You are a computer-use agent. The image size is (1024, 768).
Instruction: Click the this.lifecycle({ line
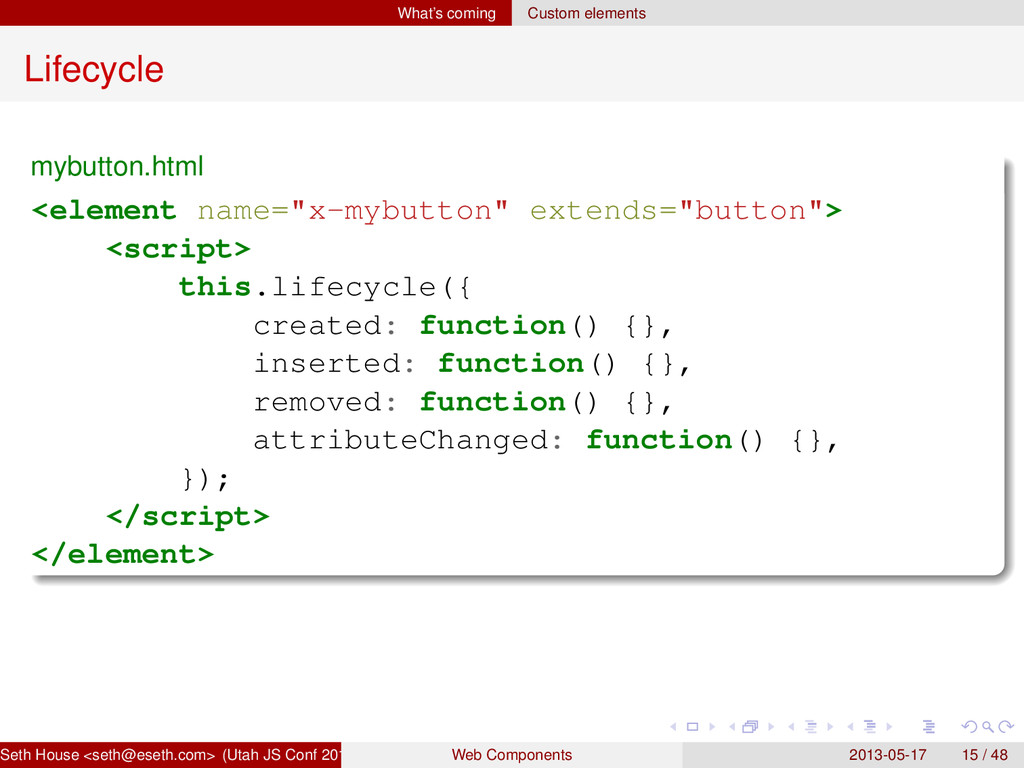(x=325, y=287)
